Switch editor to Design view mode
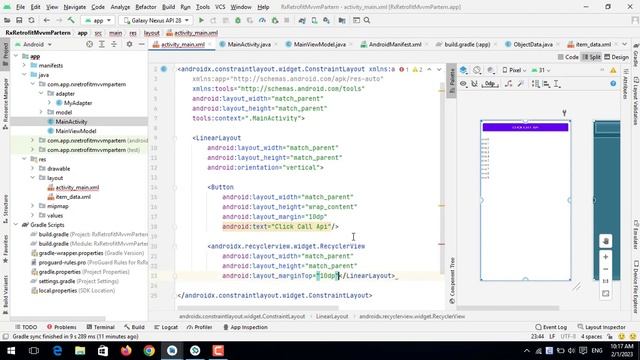Image resolution: width=640 pixels, height=360 pixels. [616, 57]
